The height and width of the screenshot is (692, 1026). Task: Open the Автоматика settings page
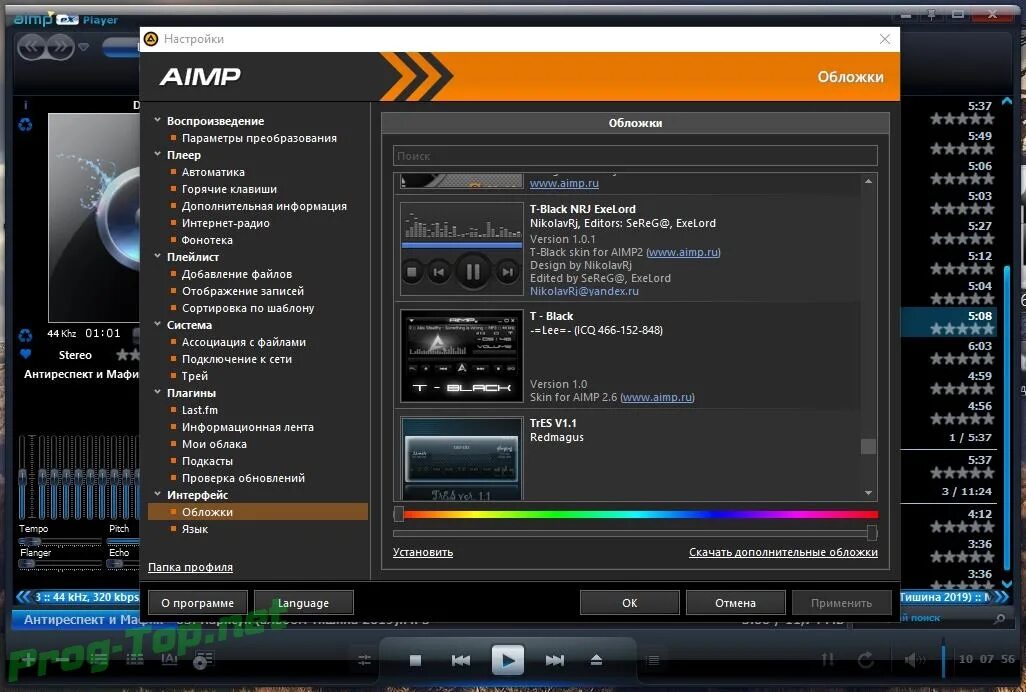213,172
